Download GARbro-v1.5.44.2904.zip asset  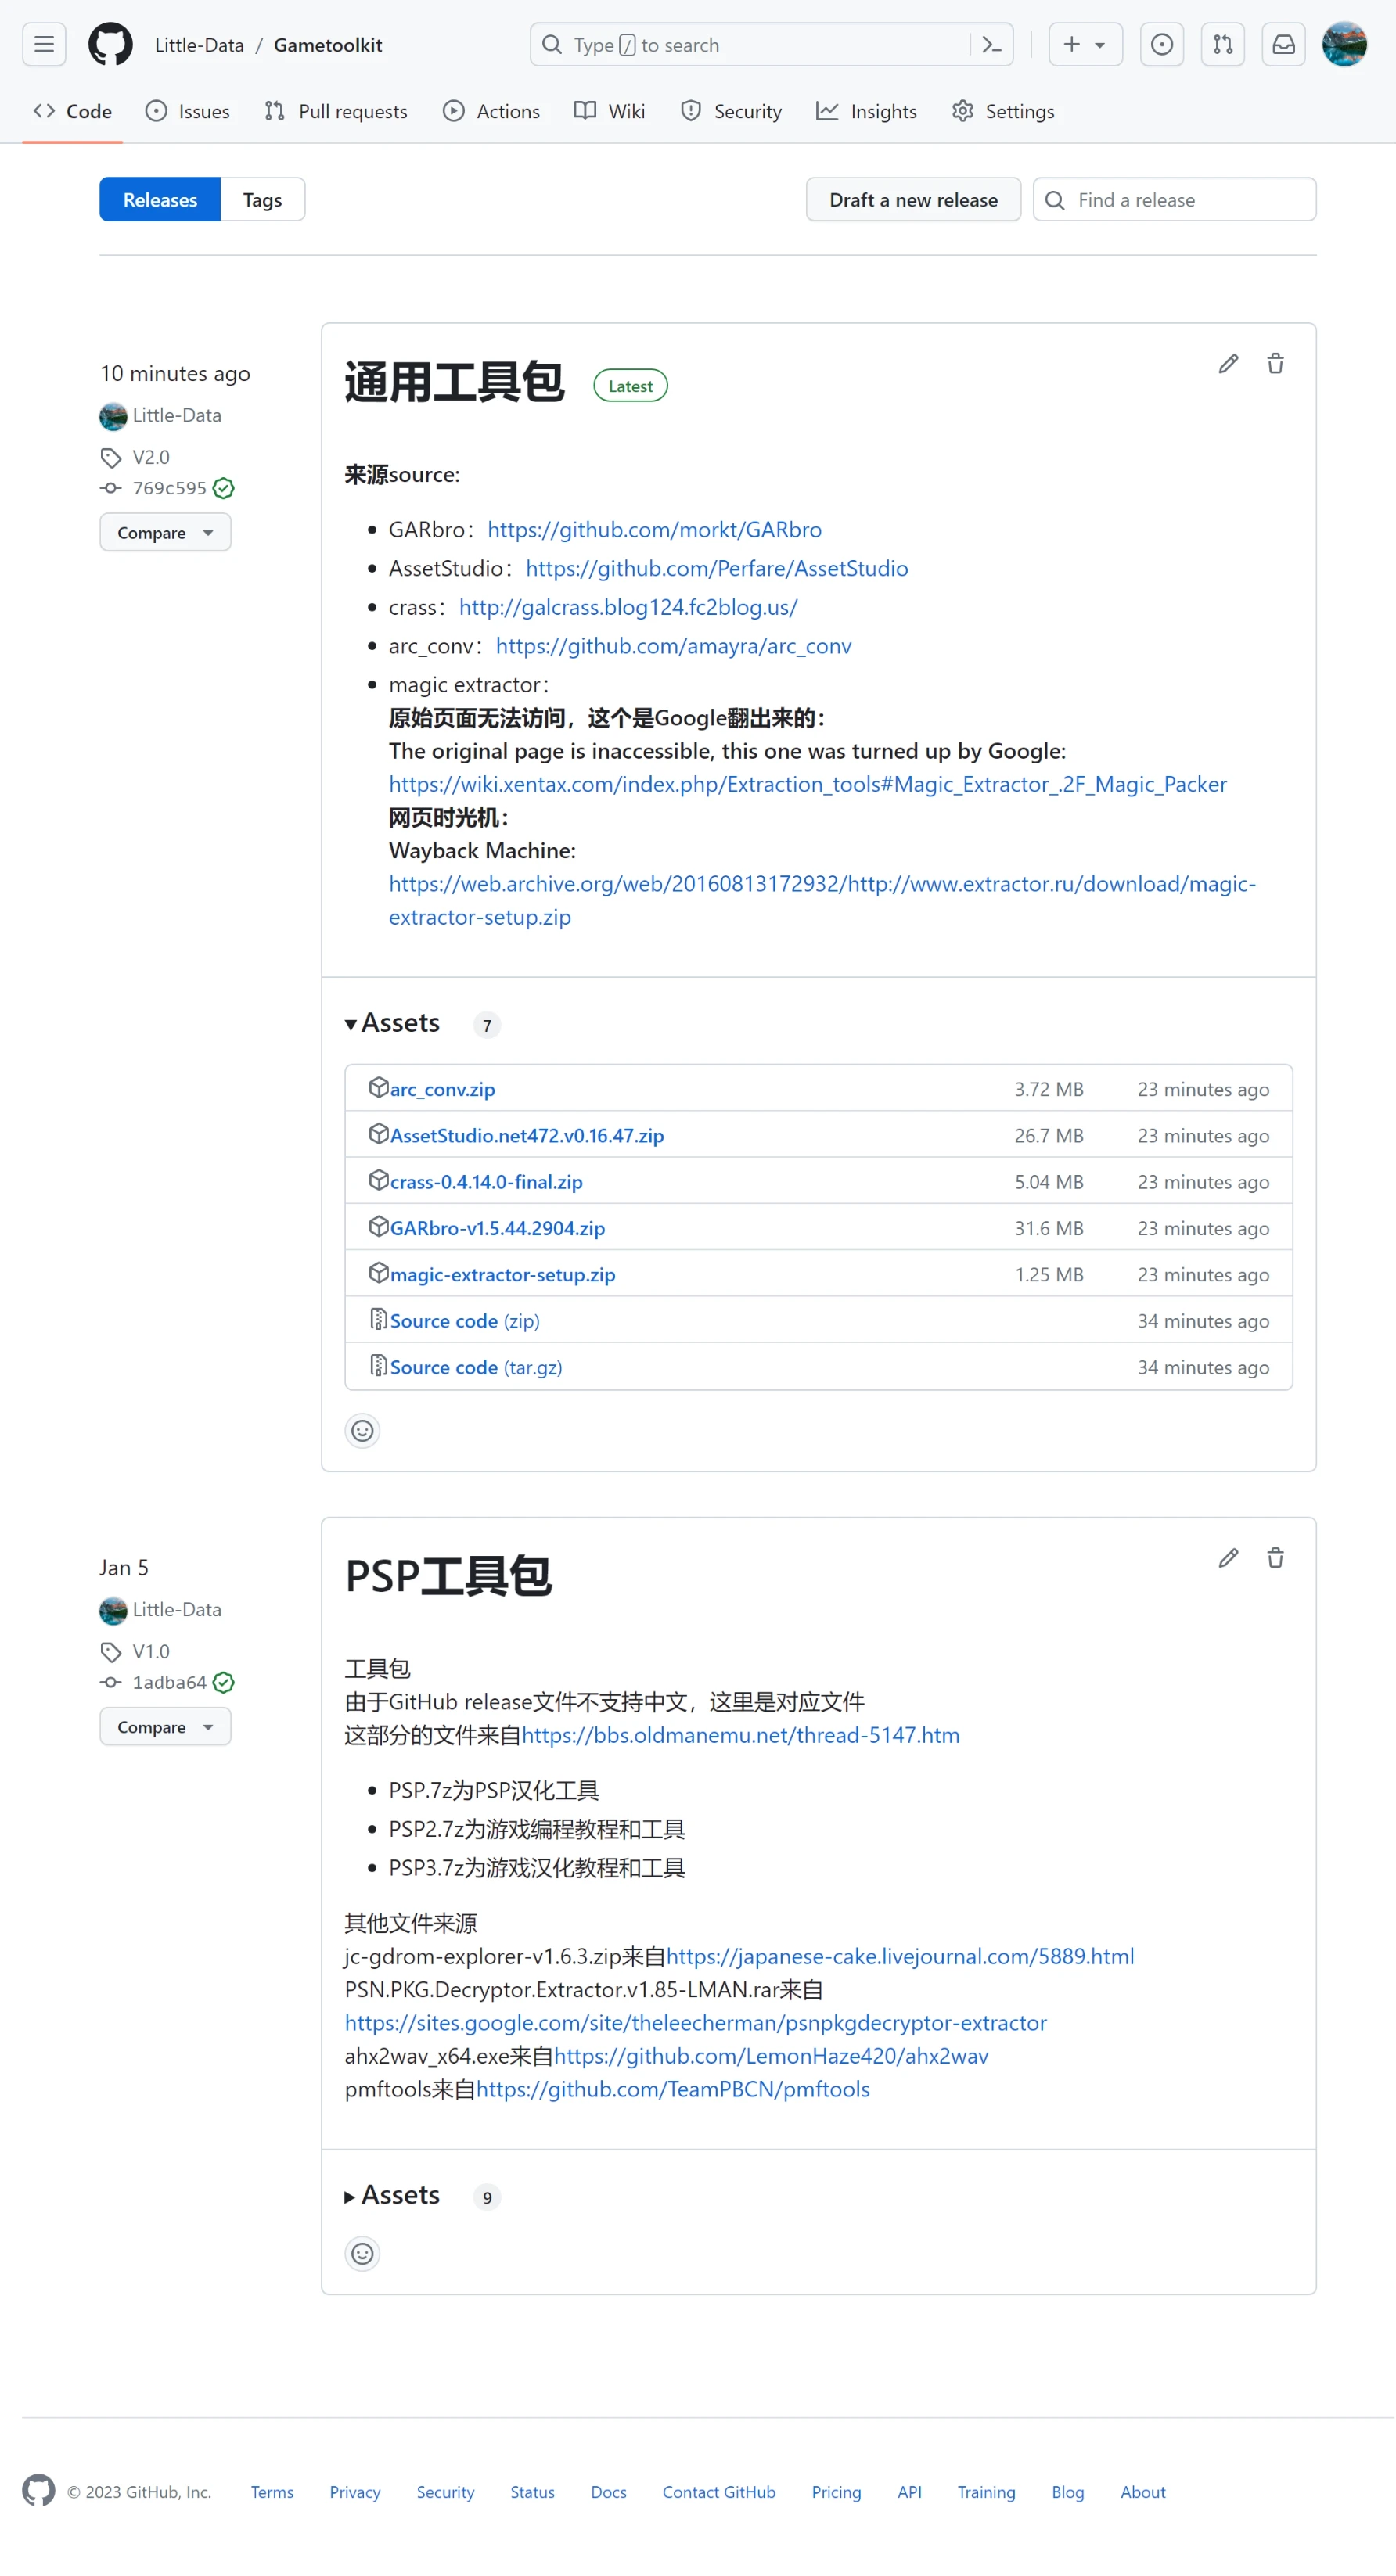[497, 1228]
